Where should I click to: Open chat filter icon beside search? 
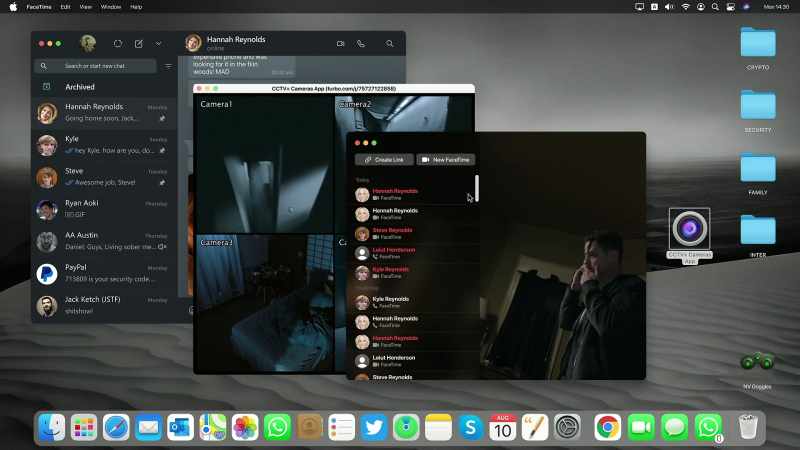point(168,66)
